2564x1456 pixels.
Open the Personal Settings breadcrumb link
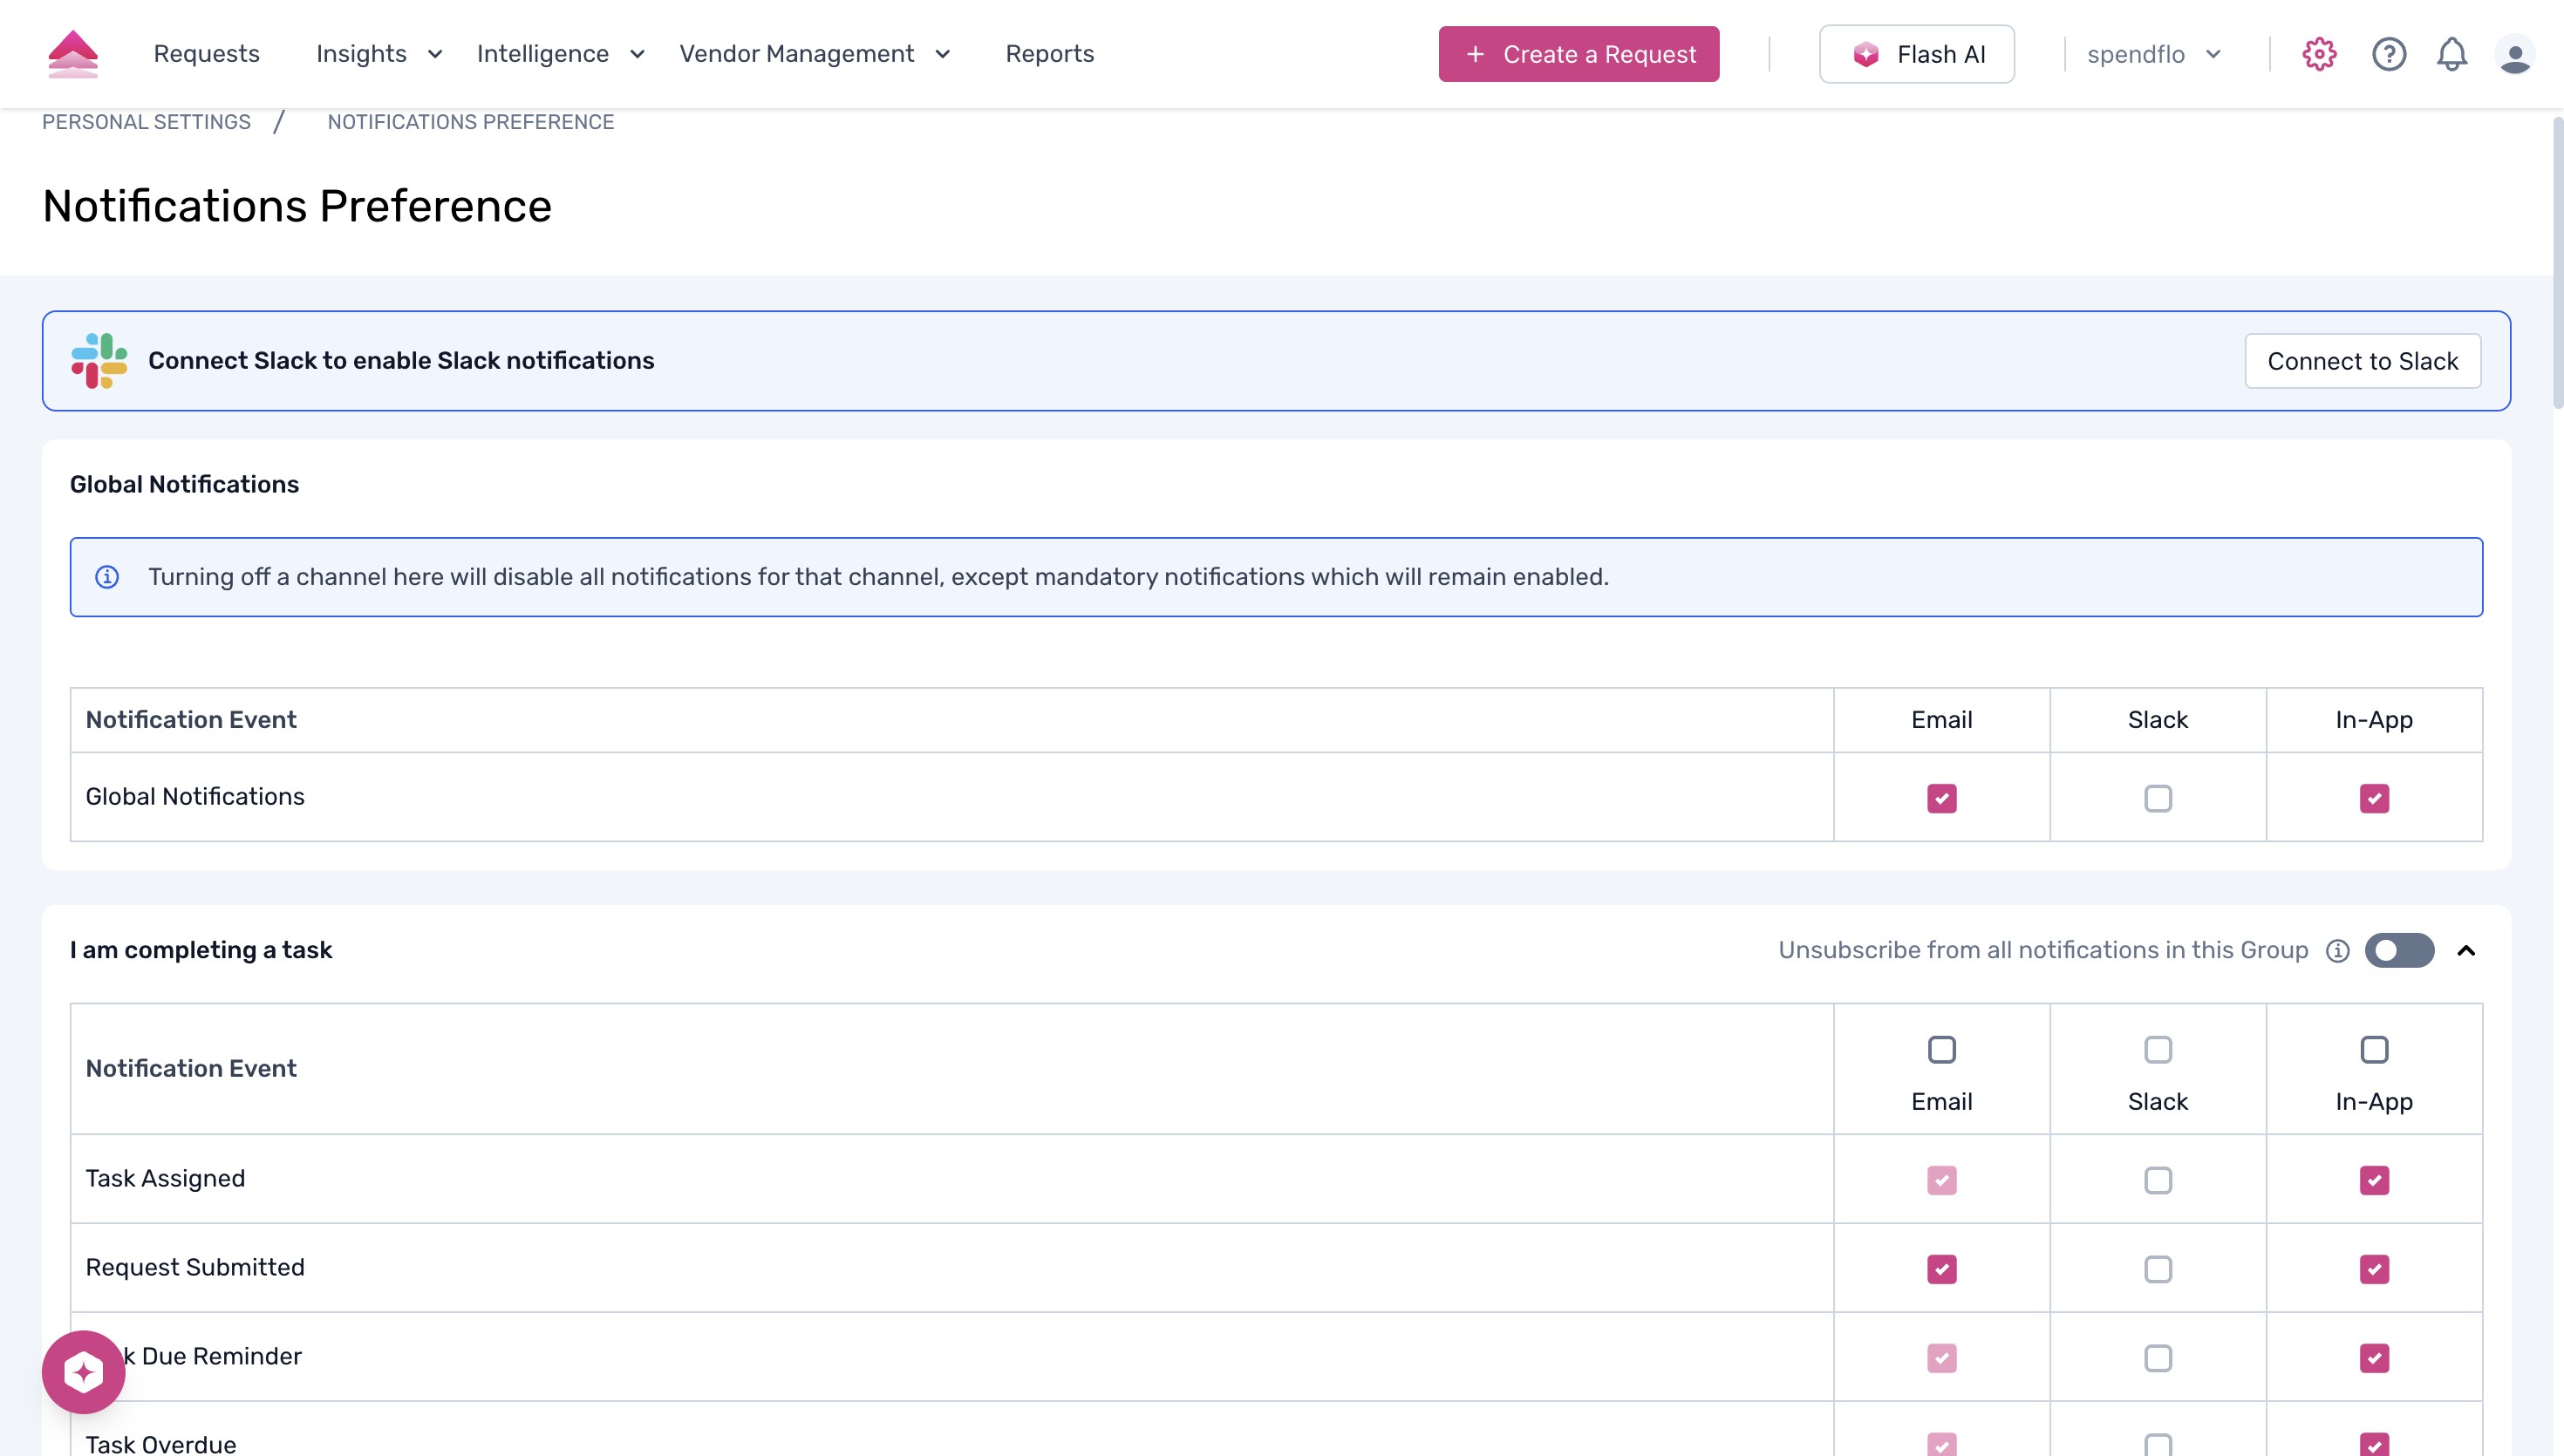146,122
